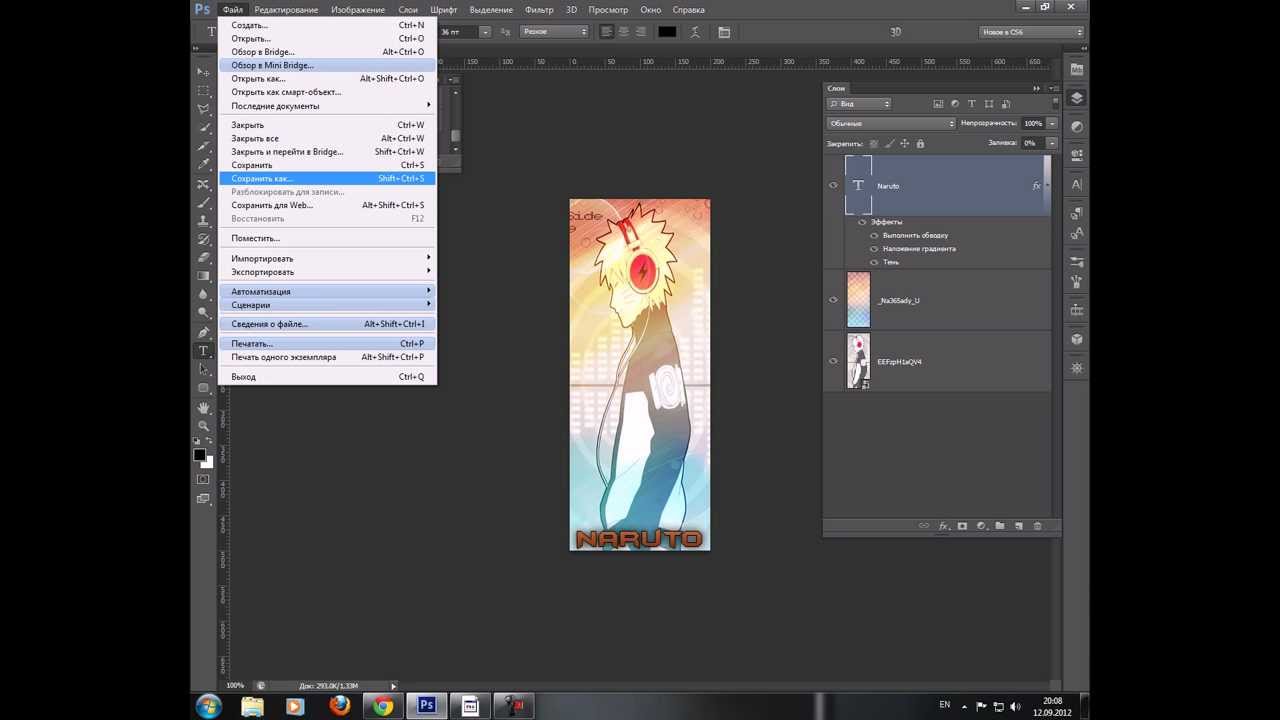Image resolution: width=1280 pixels, height=720 pixels.
Task: Toggle visibility of all Эффекты
Action: pos(862,222)
